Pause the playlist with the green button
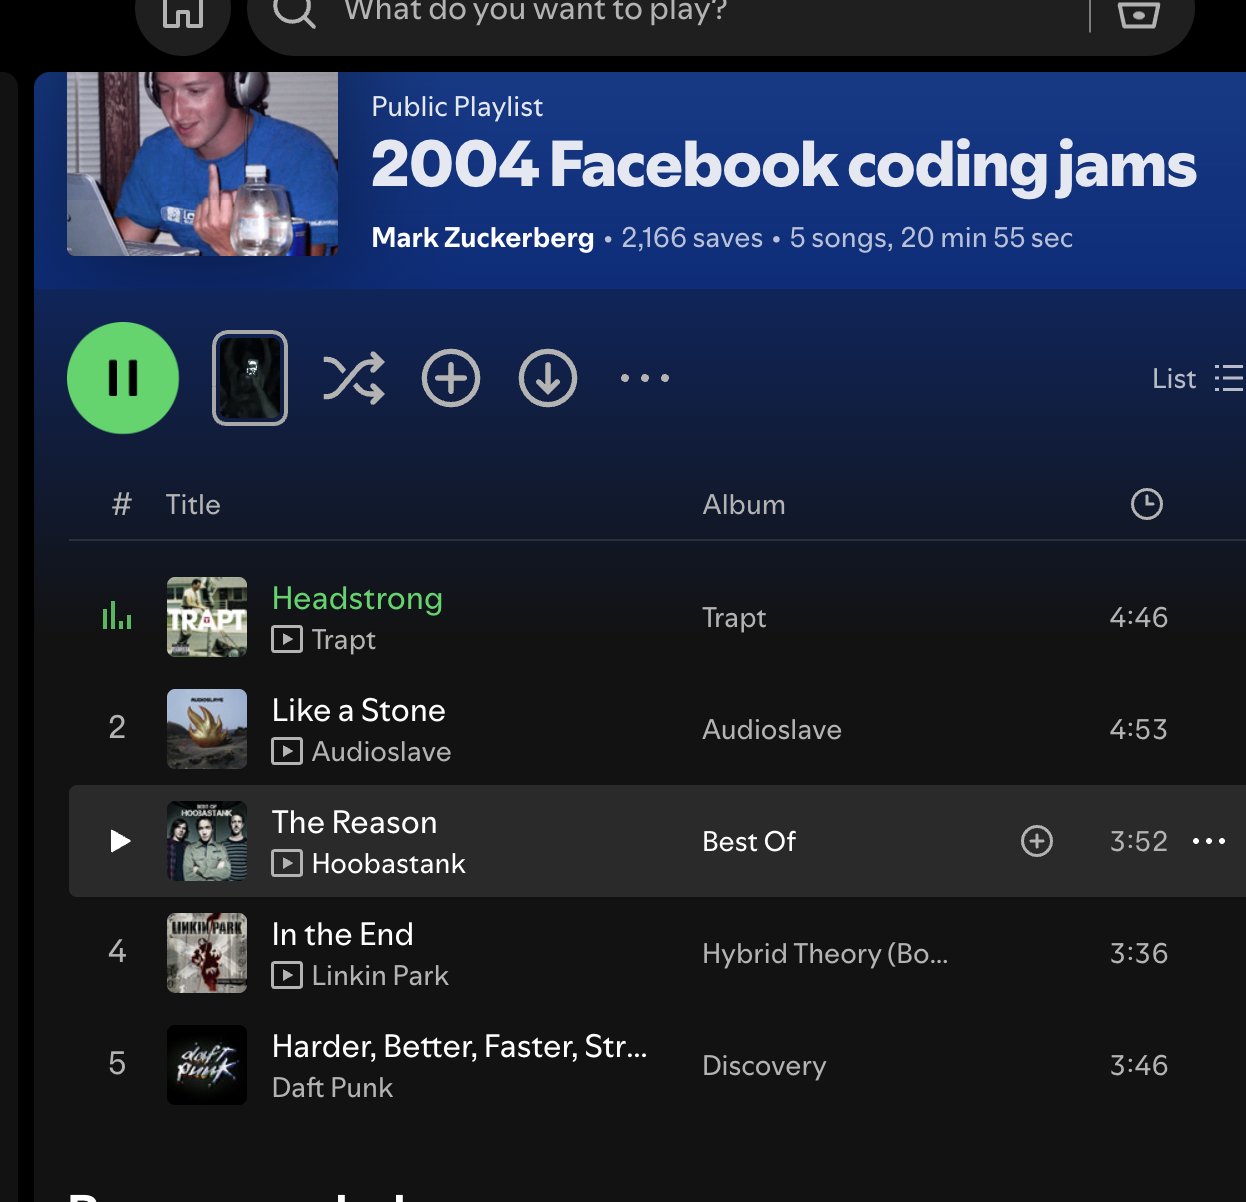Screen dimensions: 1246x1202 [x=123, y=378]
